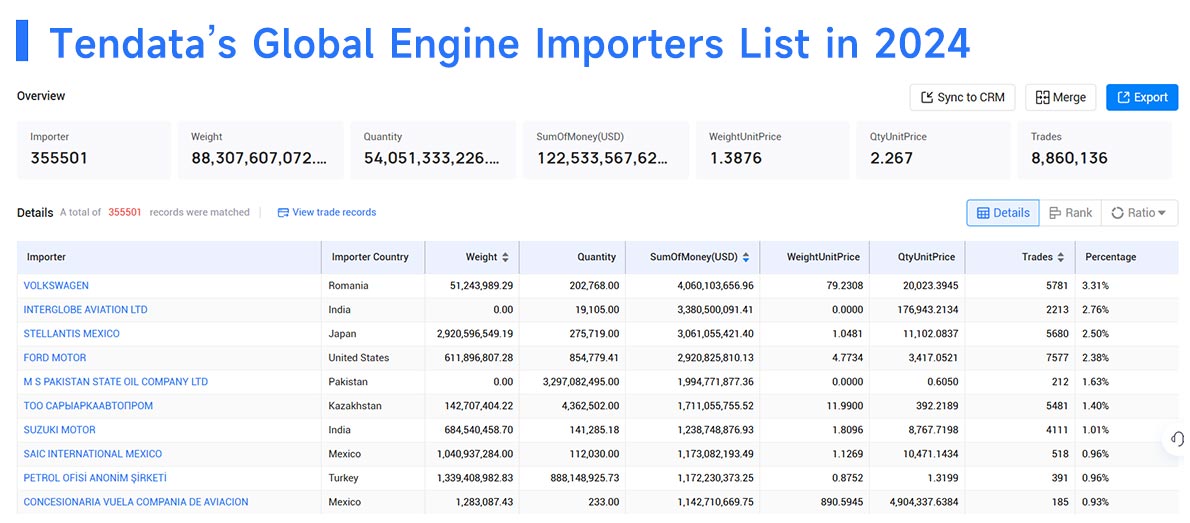Open SUZUKI MOTOR importer link
This screenshot has height=523, width=1190.
click(60, 430)
